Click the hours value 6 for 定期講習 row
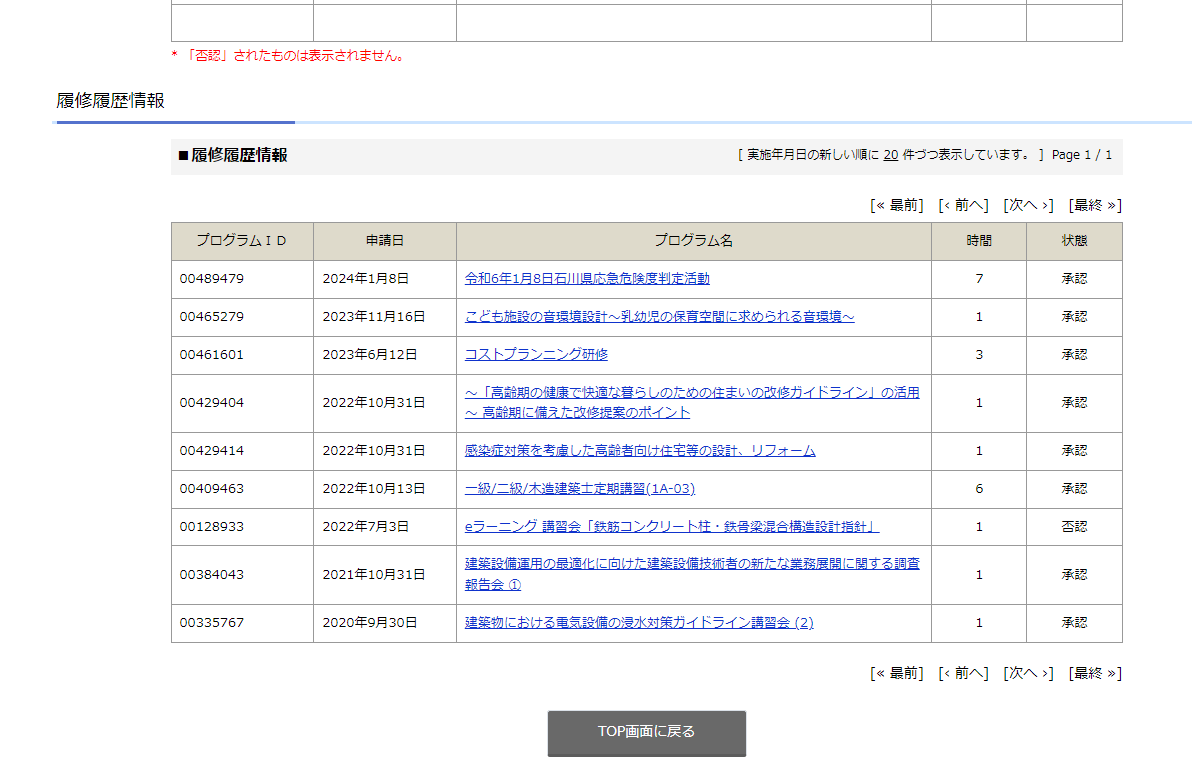 tap(979, 488)
